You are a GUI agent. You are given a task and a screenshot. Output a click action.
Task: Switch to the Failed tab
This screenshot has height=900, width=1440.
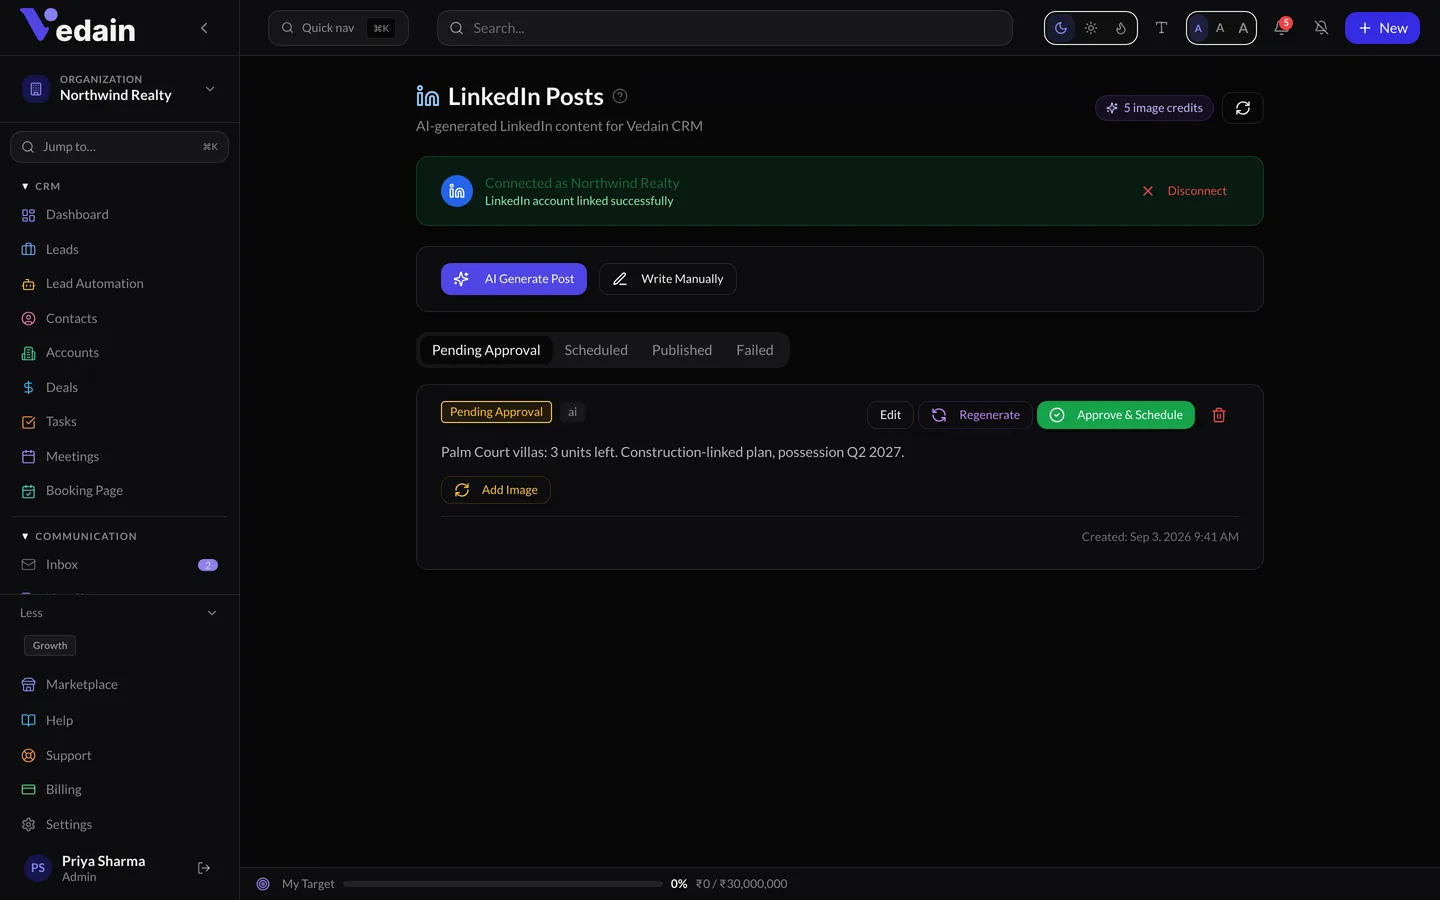(x=755, y=350)
